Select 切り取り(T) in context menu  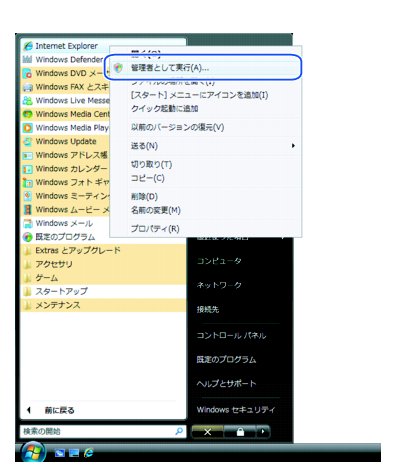206,165
